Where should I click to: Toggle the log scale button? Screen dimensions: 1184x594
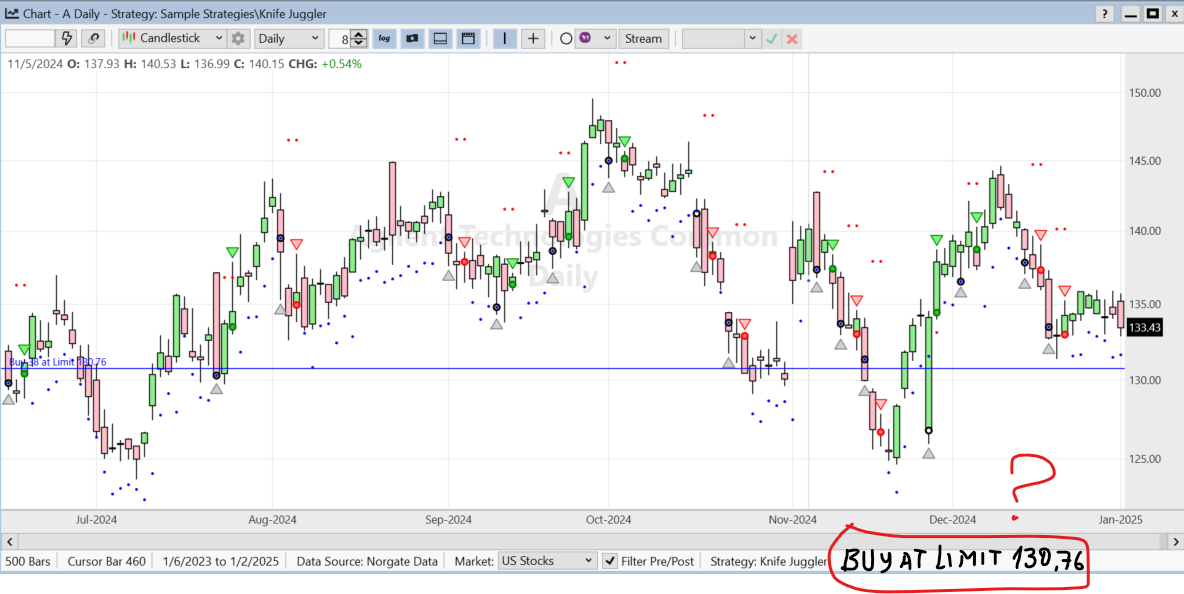point(385,39)
